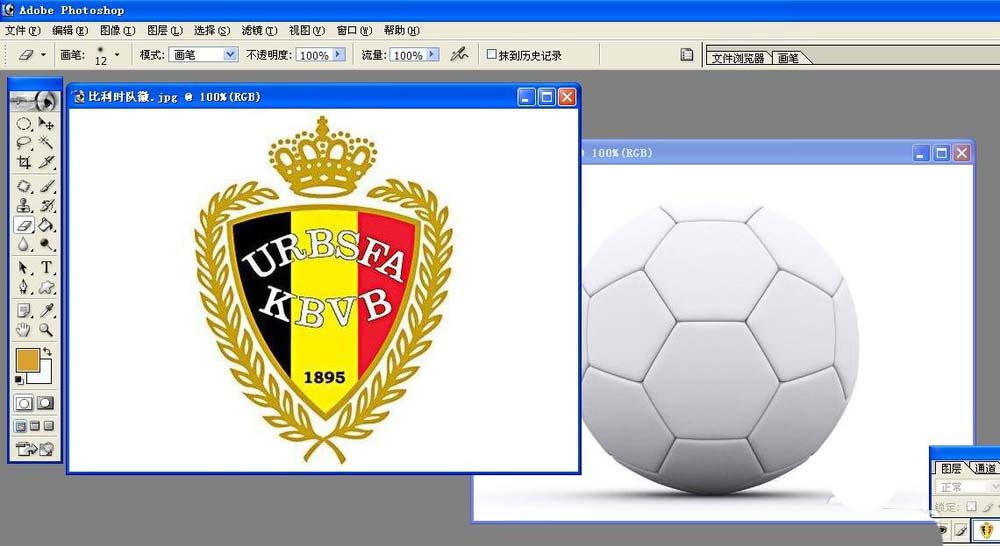Viewport: 1000px width, 546px height.
Task: Open the 滤镜 (T) menu
Action: [x=259, y=31]
